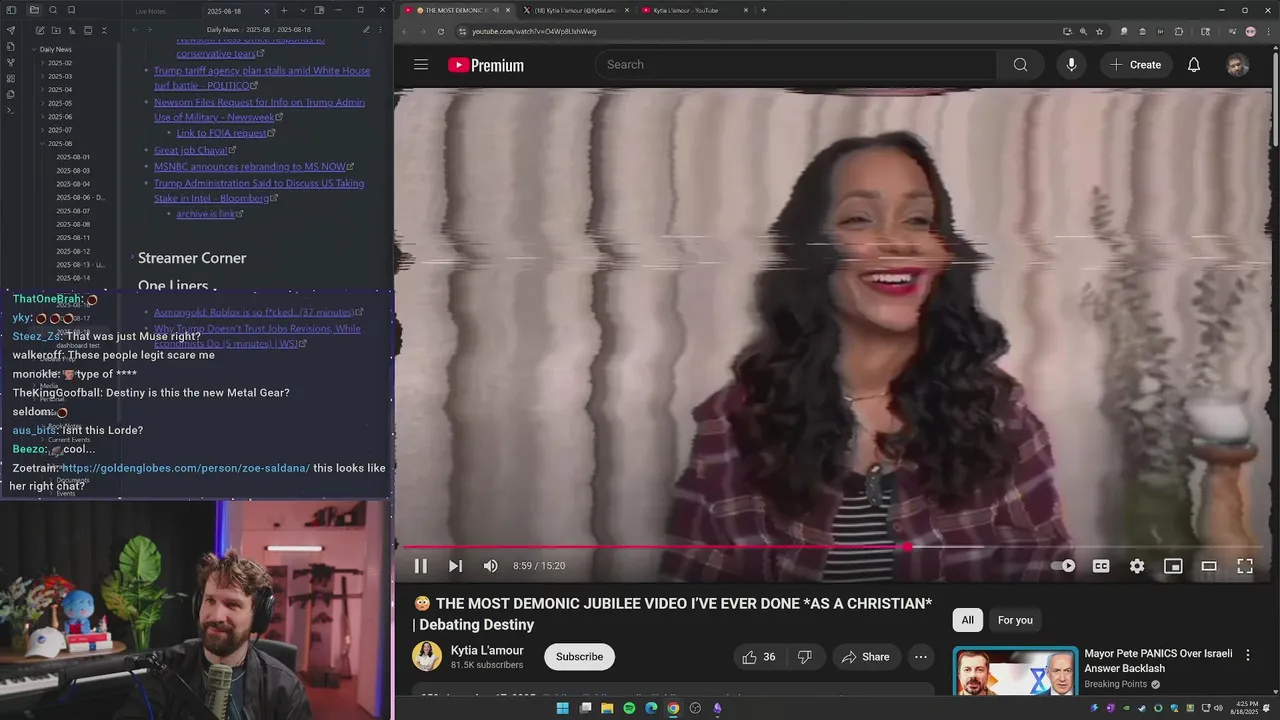Start voice search with the microphone
This screenshot has width=1280, height=720.
point(1071,65)
